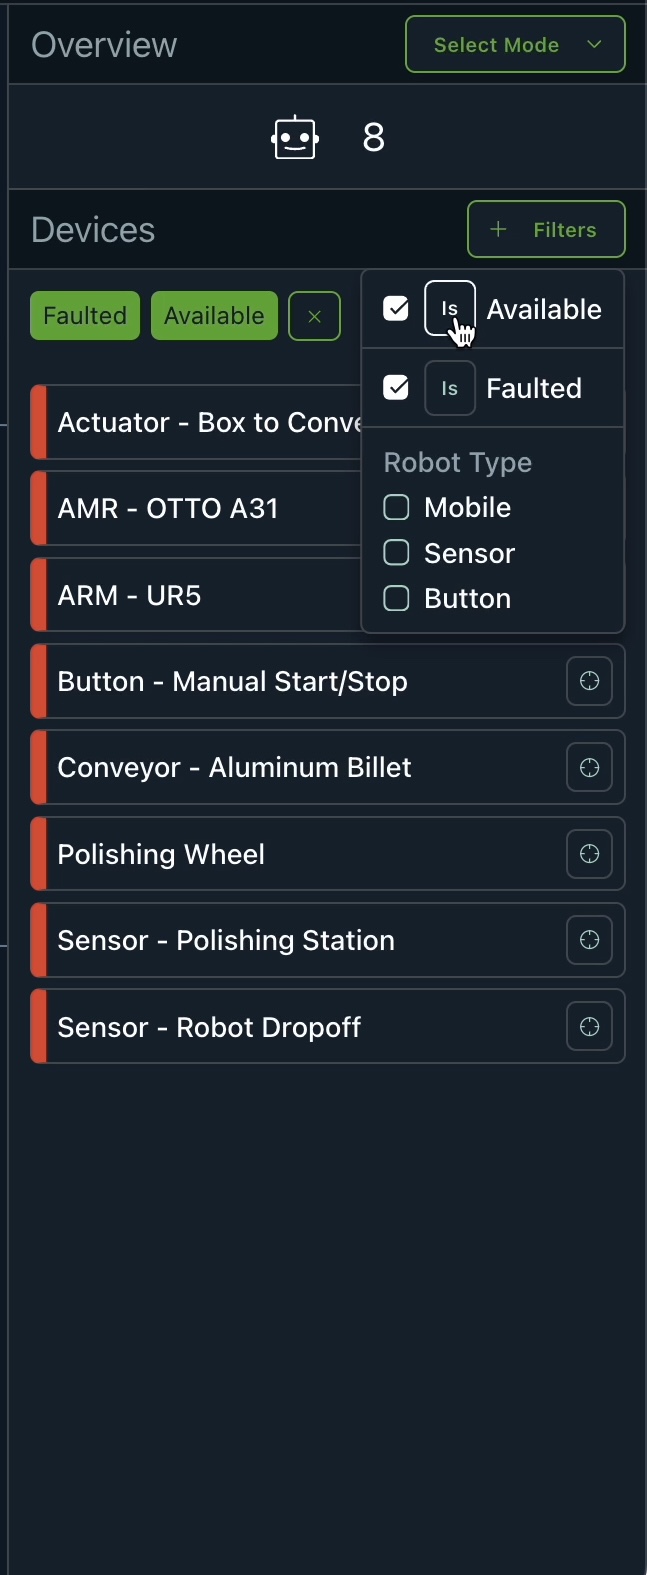Remove the Faulted filter tag
This screenshot has width=647, height=1575.
(x=85, y=316)
